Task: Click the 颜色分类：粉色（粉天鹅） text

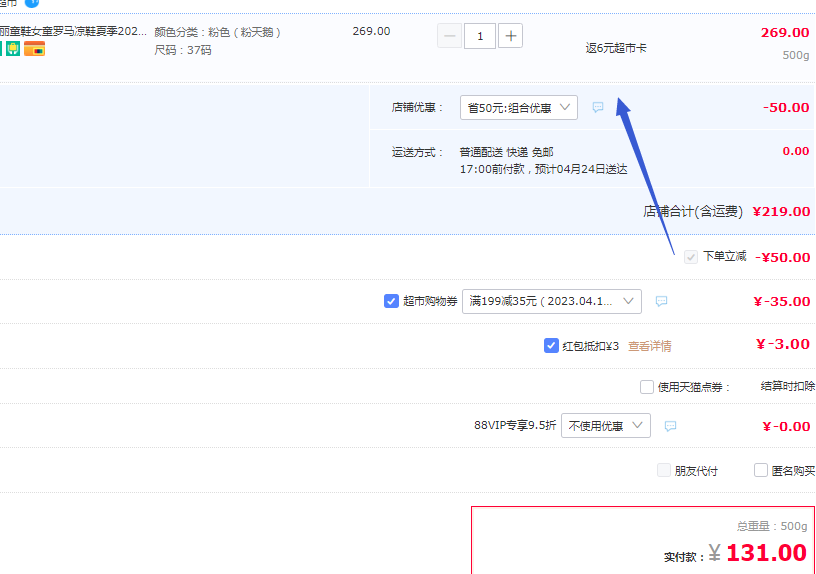Action: tap(218, 32)
